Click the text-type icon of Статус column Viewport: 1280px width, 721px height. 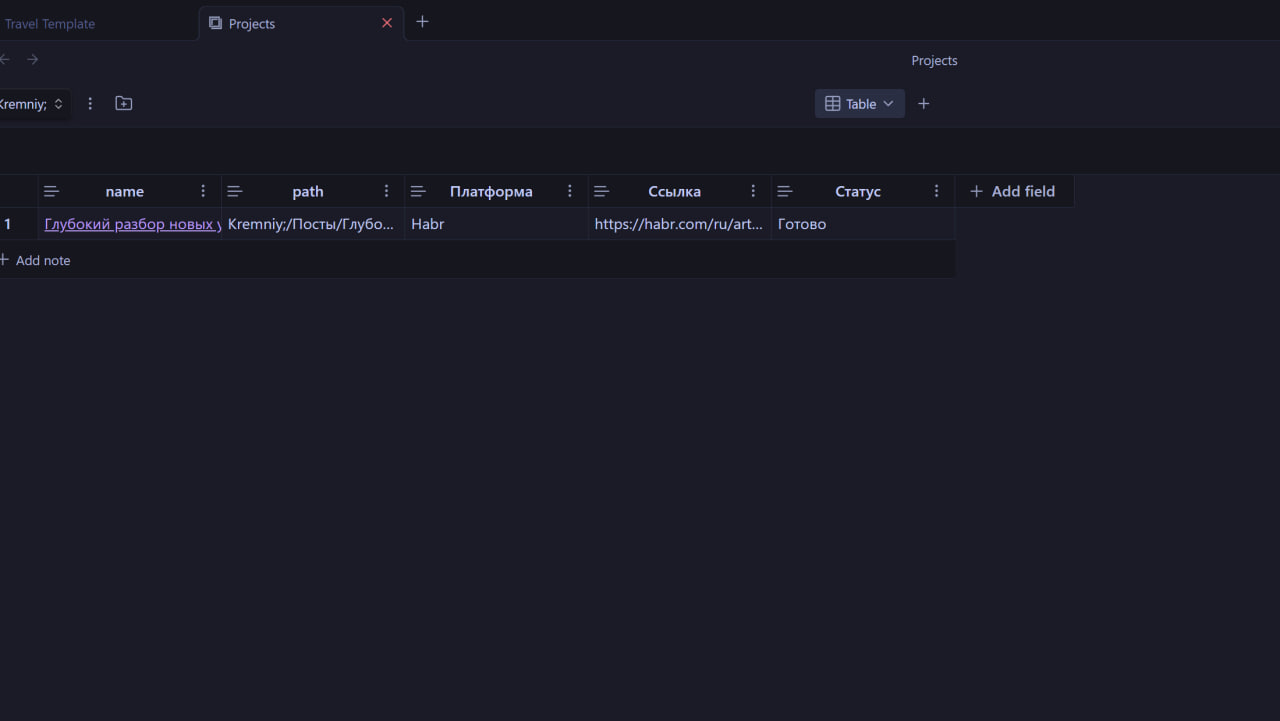785,192
